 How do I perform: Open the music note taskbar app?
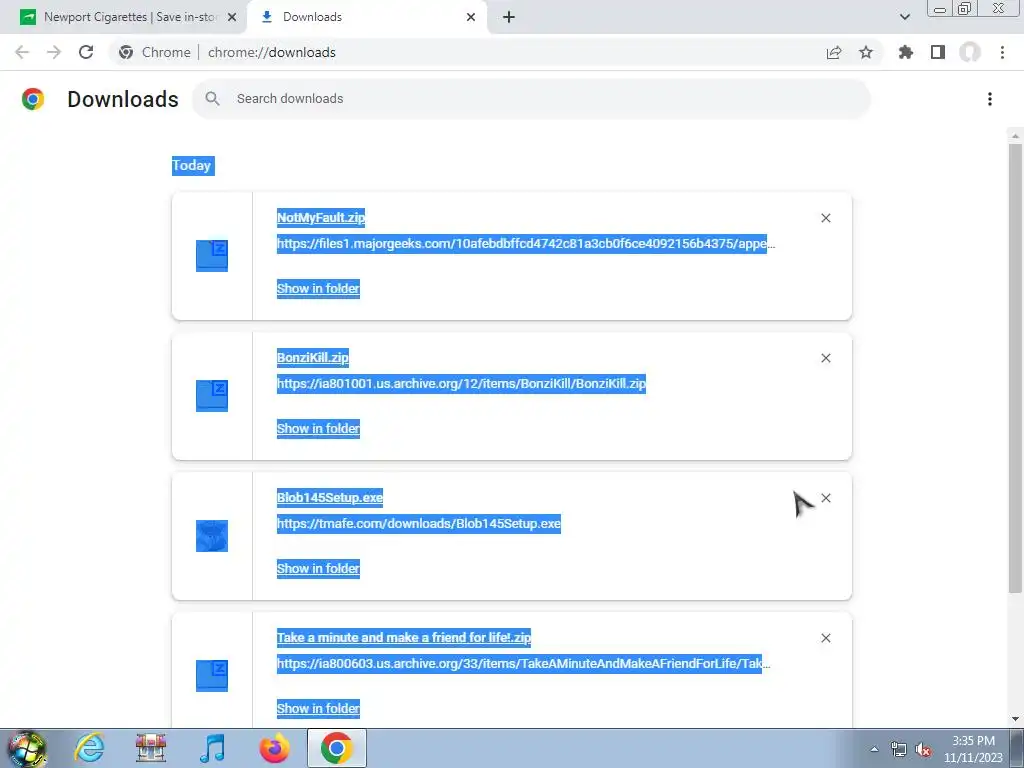212,748
